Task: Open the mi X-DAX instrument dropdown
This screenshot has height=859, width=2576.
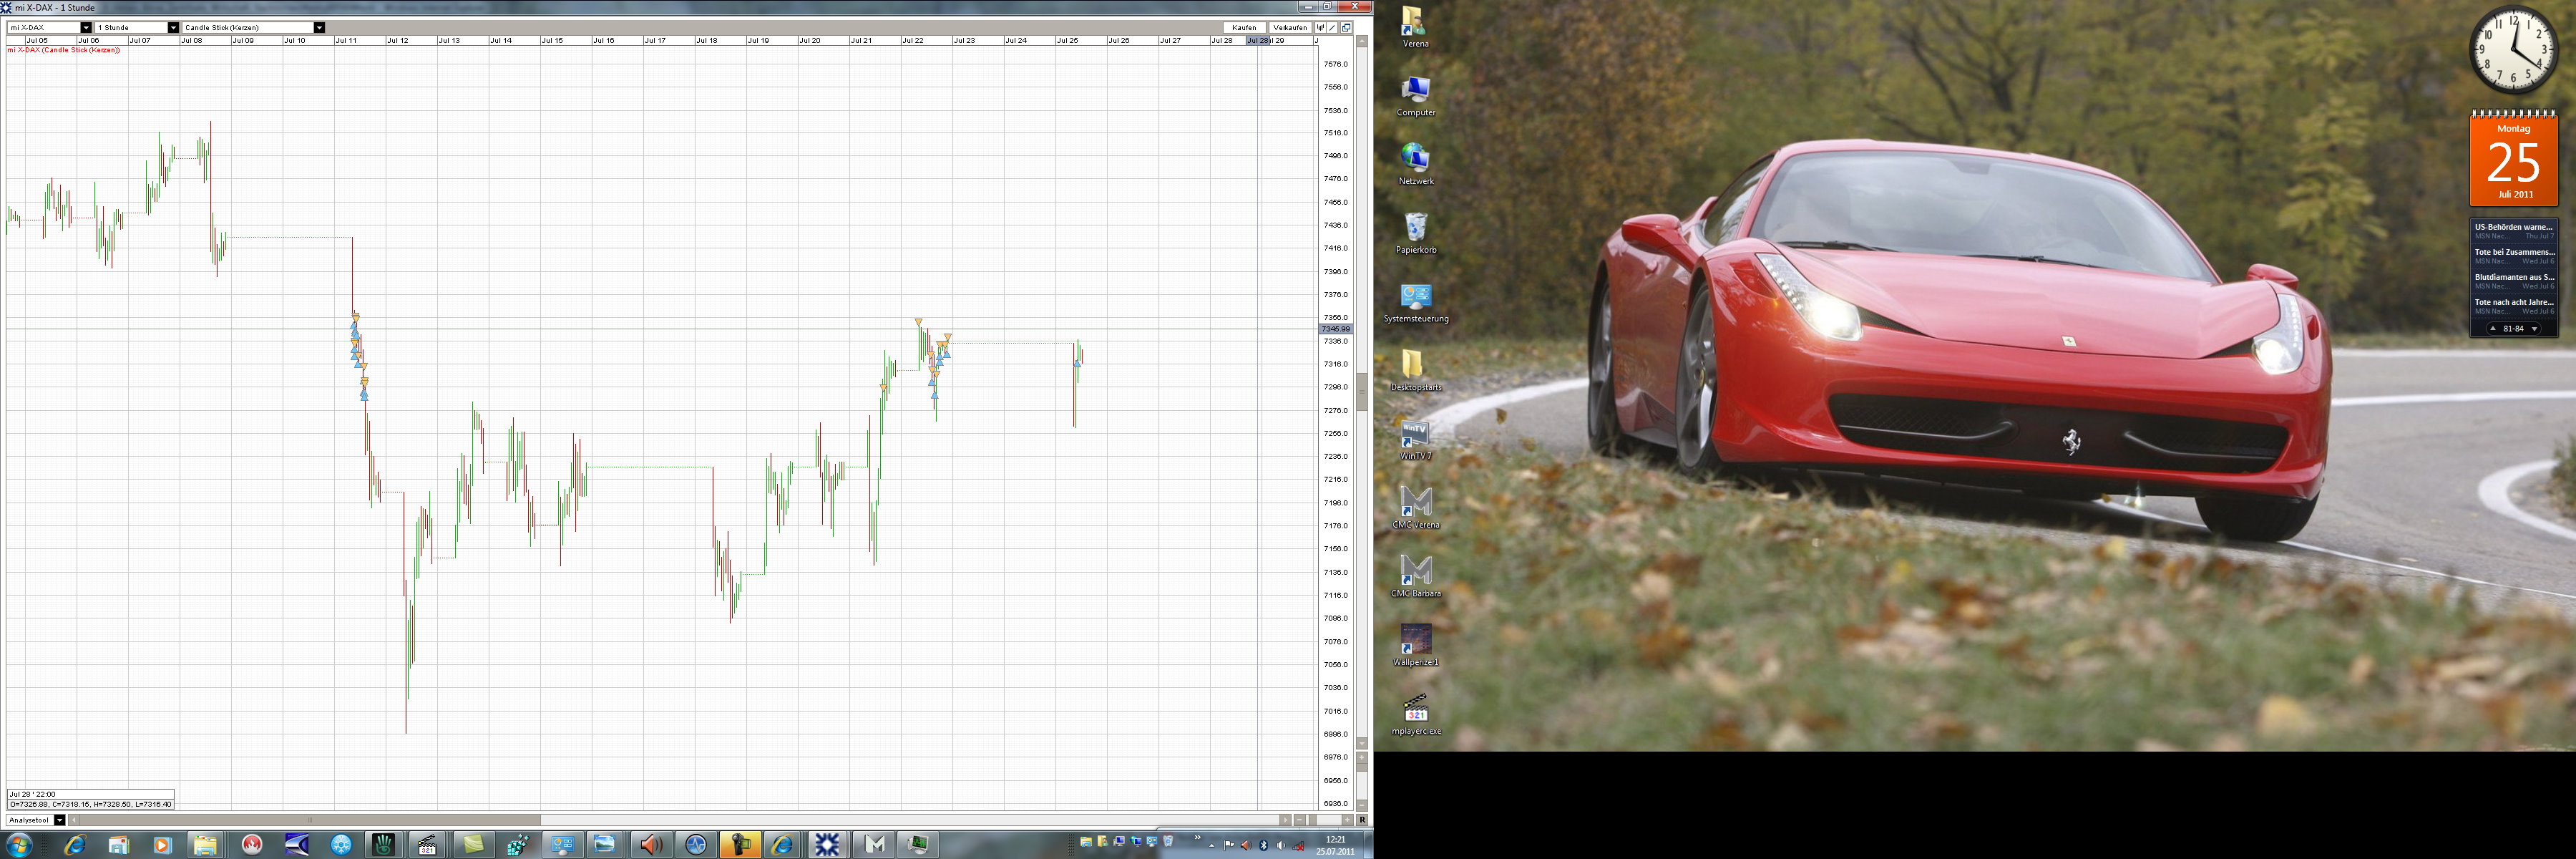Action: 86,28
